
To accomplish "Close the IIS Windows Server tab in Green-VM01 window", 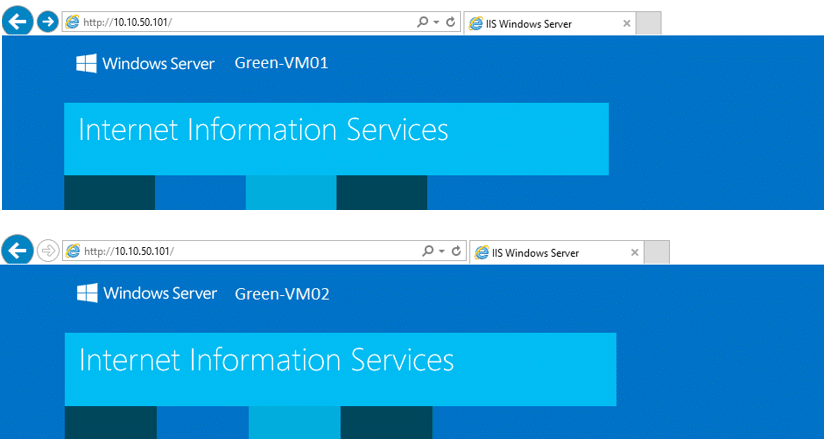I will click(x=626, y=24).
